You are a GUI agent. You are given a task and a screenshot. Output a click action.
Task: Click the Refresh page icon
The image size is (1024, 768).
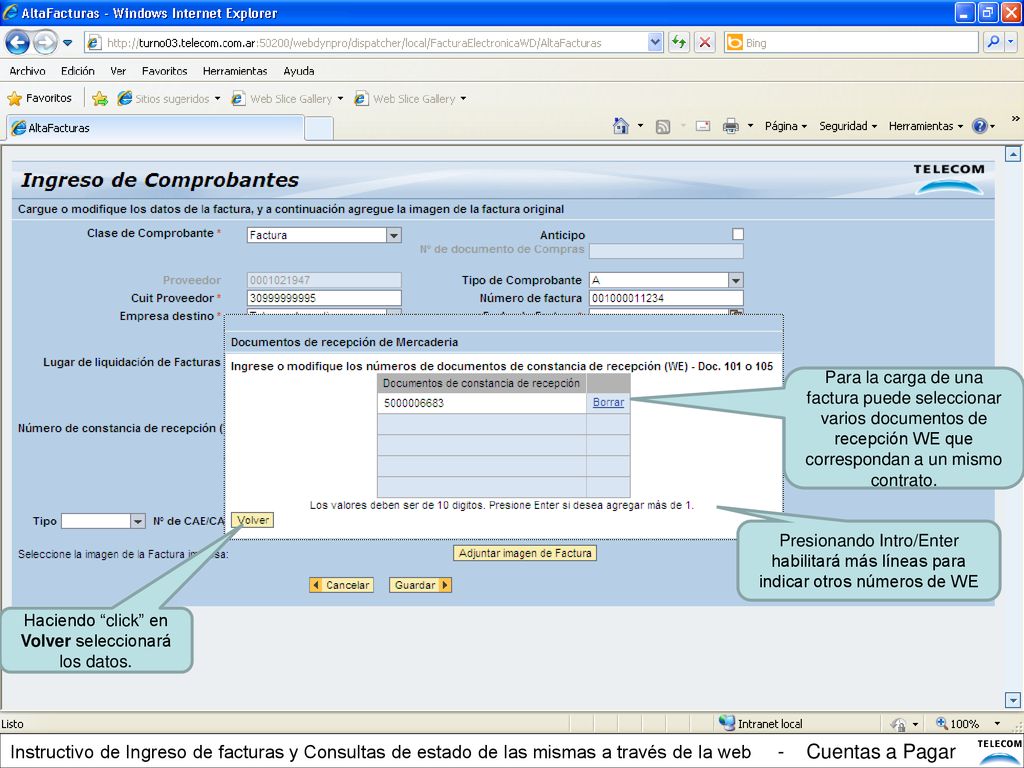[x=679, y=43]
